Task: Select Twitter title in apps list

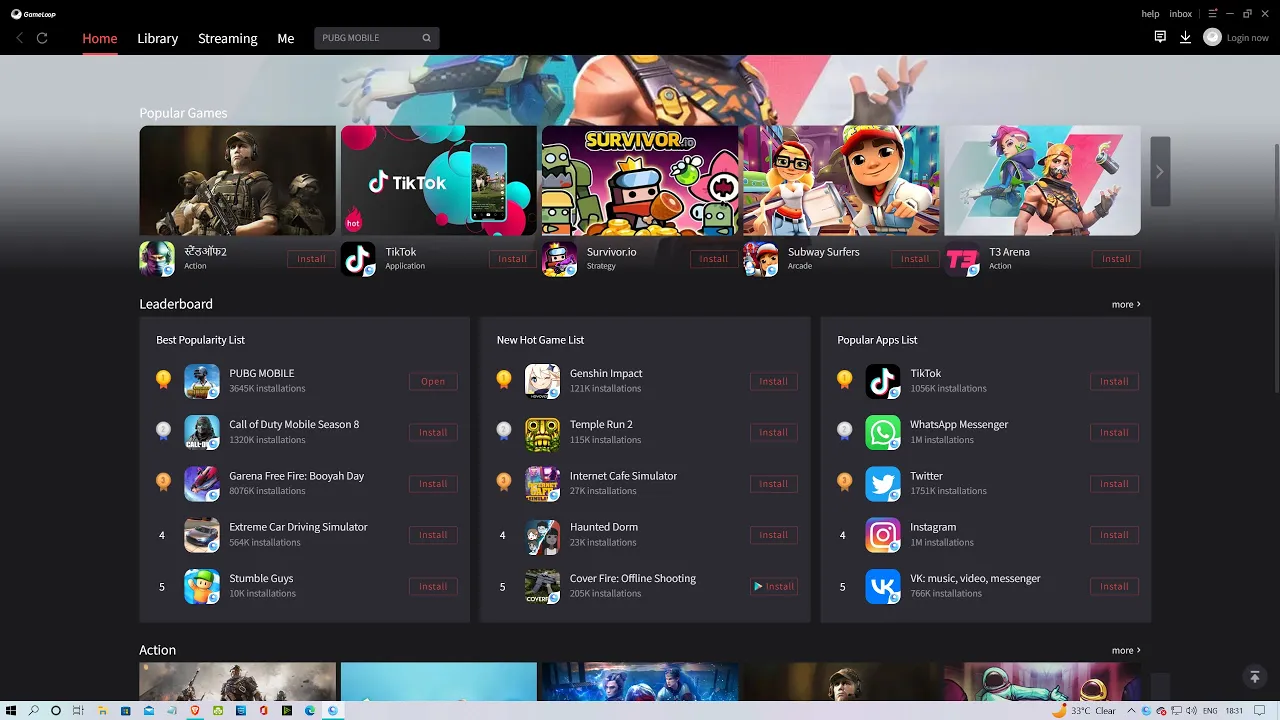Action: pos(926,476)
